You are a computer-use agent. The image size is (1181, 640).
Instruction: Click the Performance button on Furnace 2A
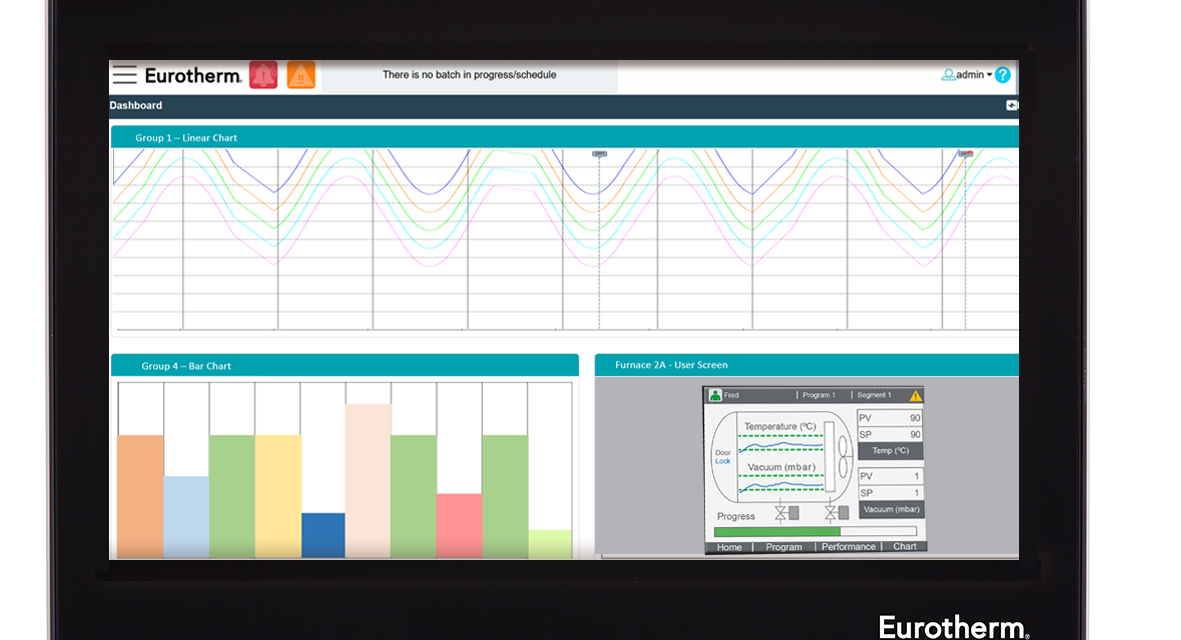(849, 546)
